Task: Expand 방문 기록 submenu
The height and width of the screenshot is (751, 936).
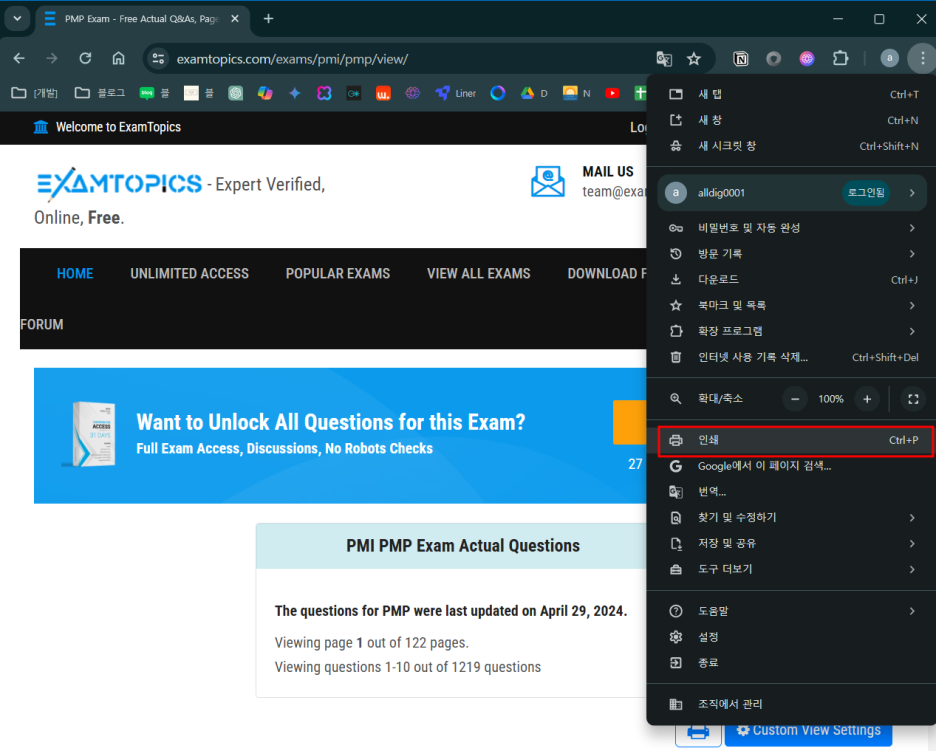Action: (x=793, y=254)
